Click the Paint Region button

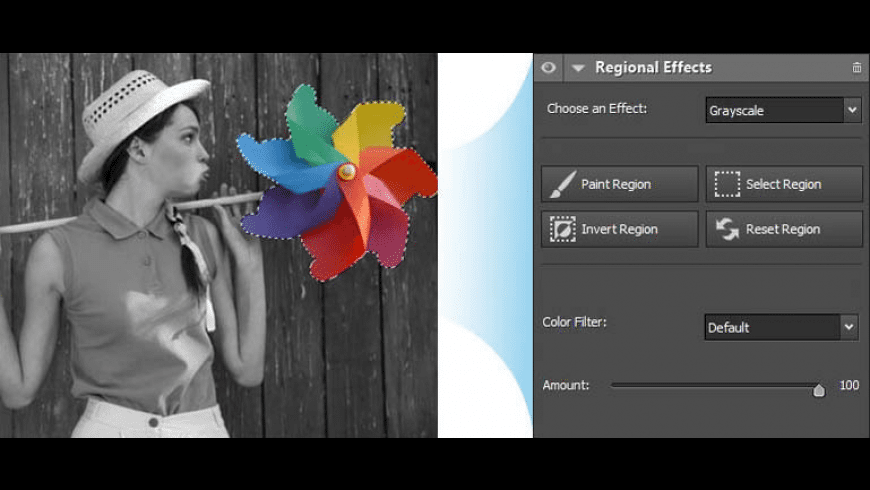620,184
